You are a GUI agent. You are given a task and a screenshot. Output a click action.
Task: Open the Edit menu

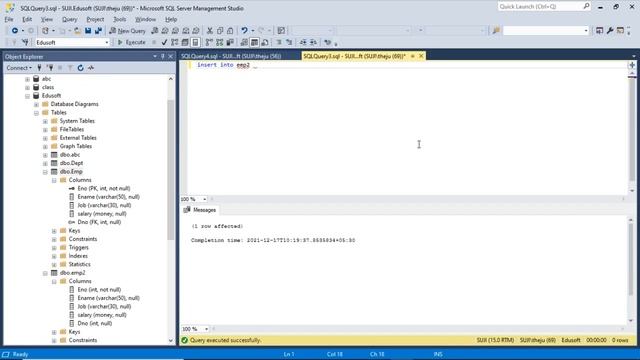point(27,19)
